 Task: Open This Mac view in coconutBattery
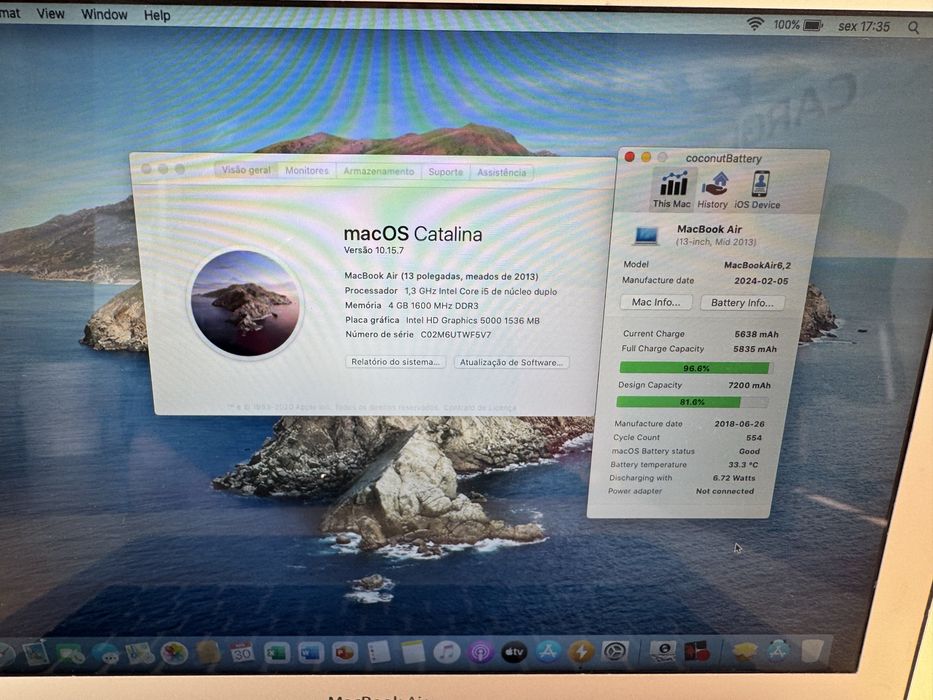pos(672,190)
